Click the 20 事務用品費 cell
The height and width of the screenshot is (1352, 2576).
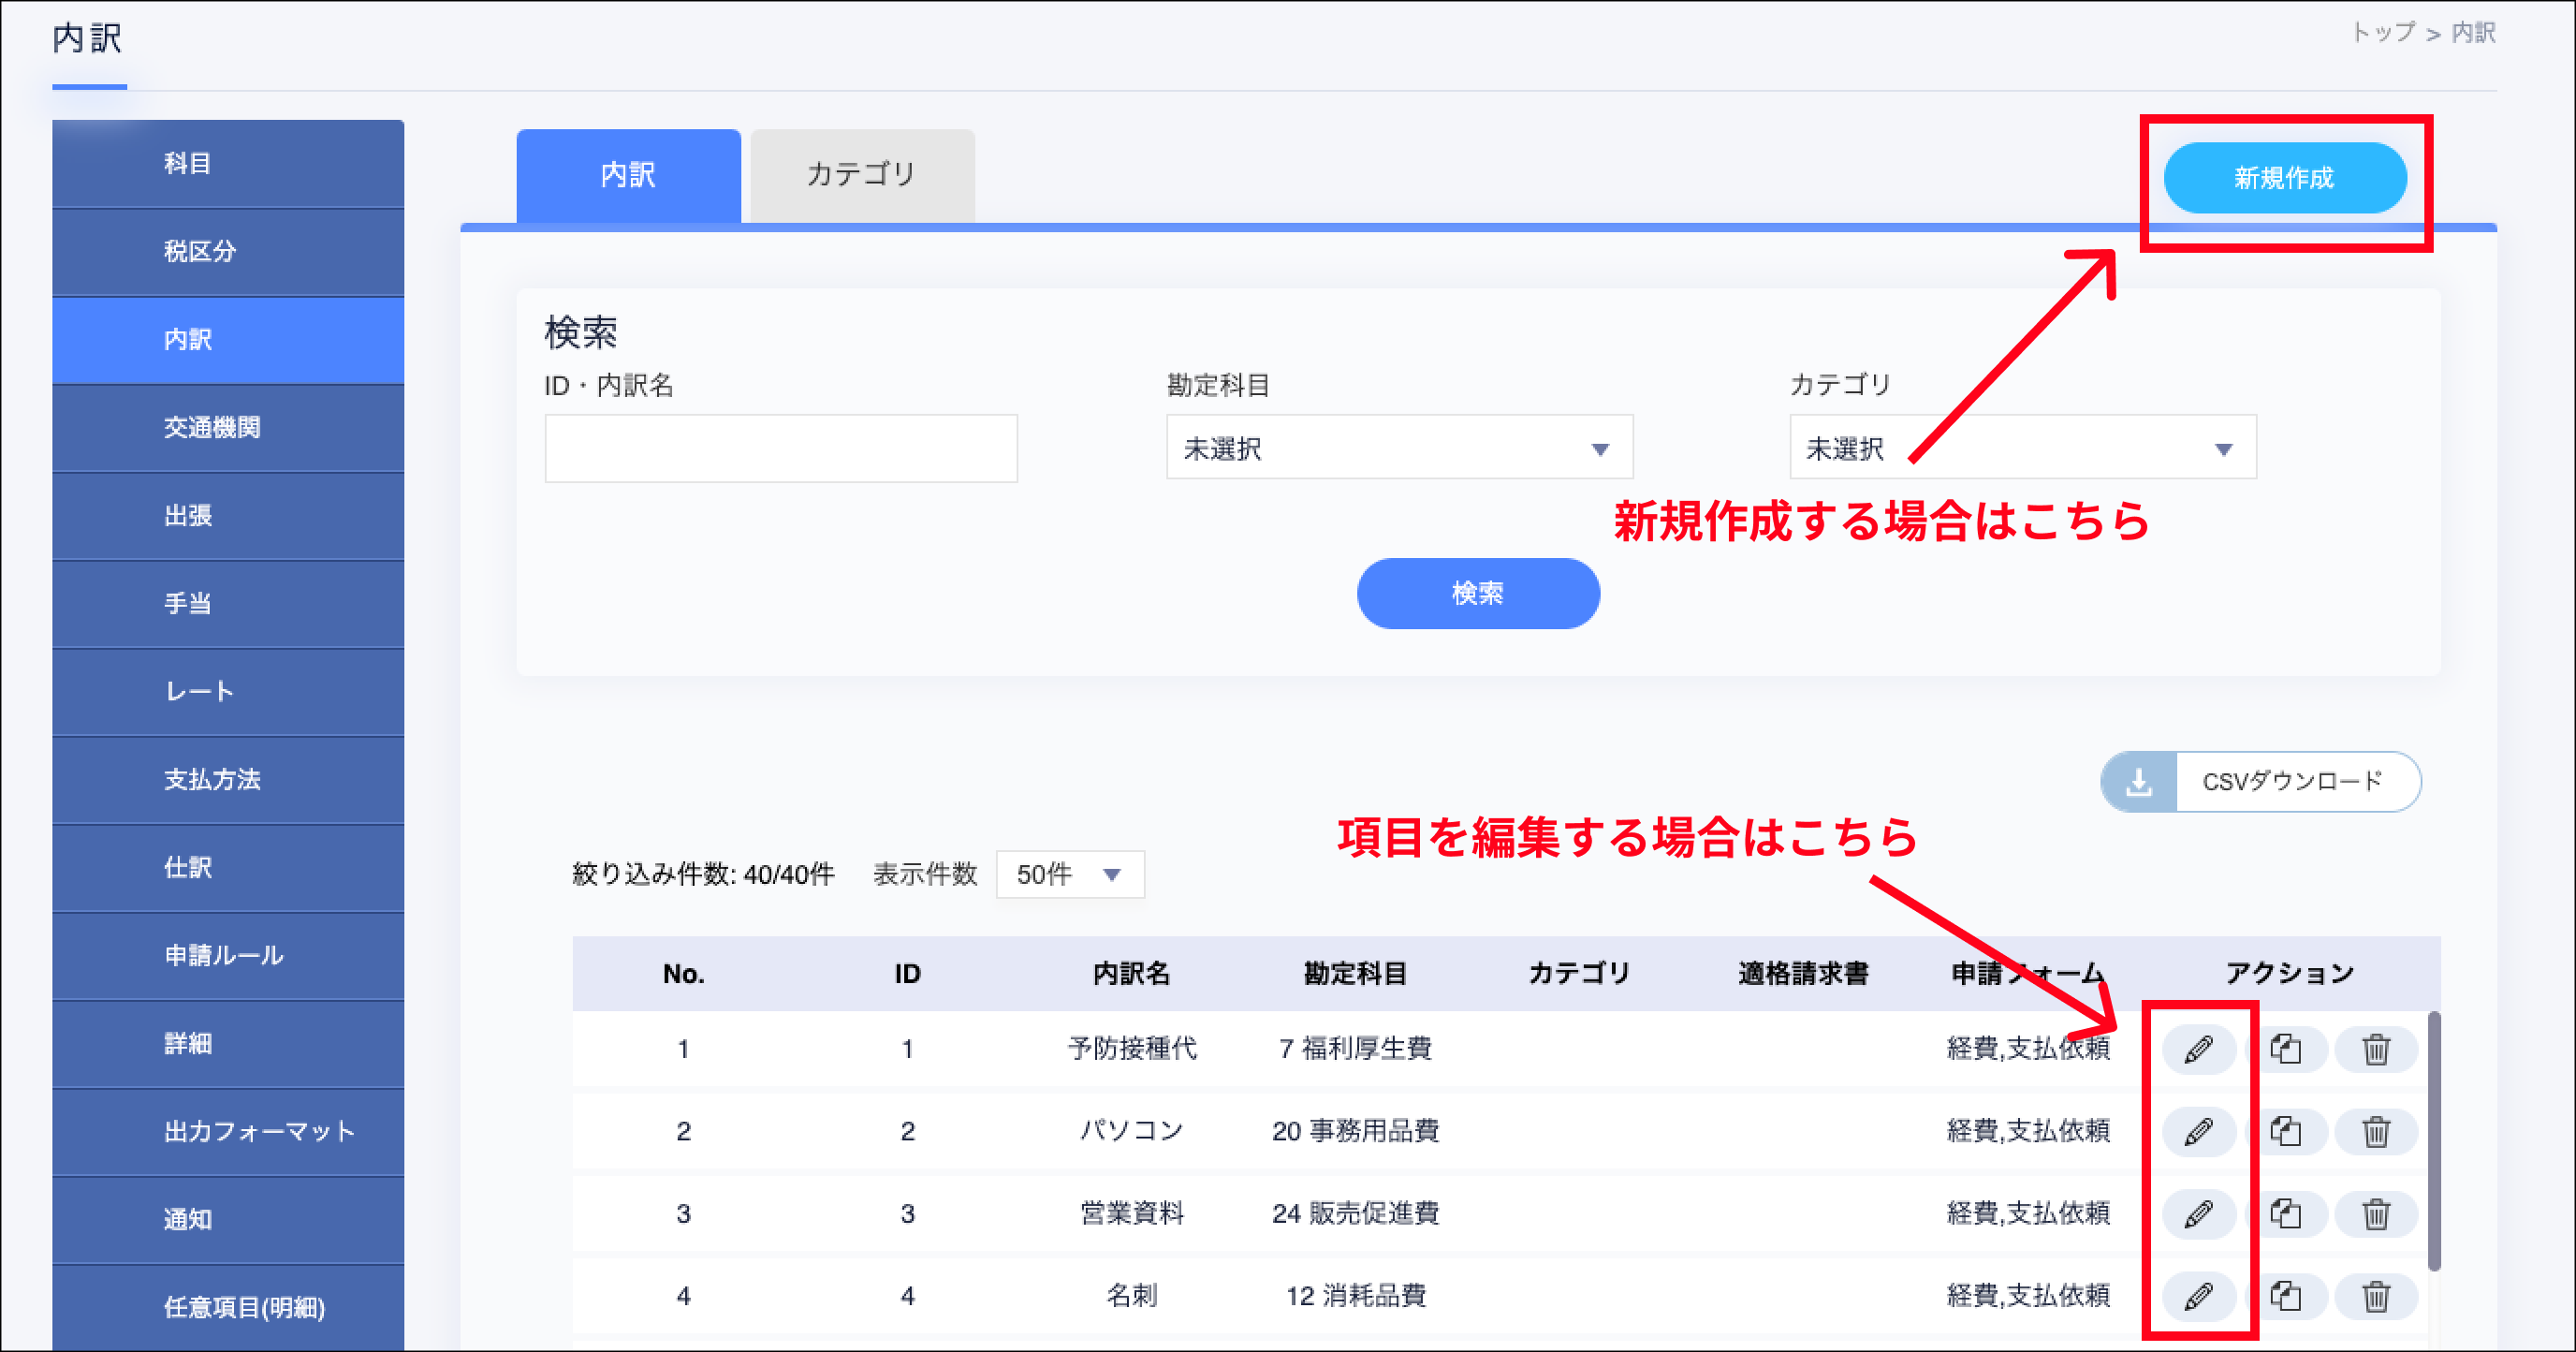1355,1131
